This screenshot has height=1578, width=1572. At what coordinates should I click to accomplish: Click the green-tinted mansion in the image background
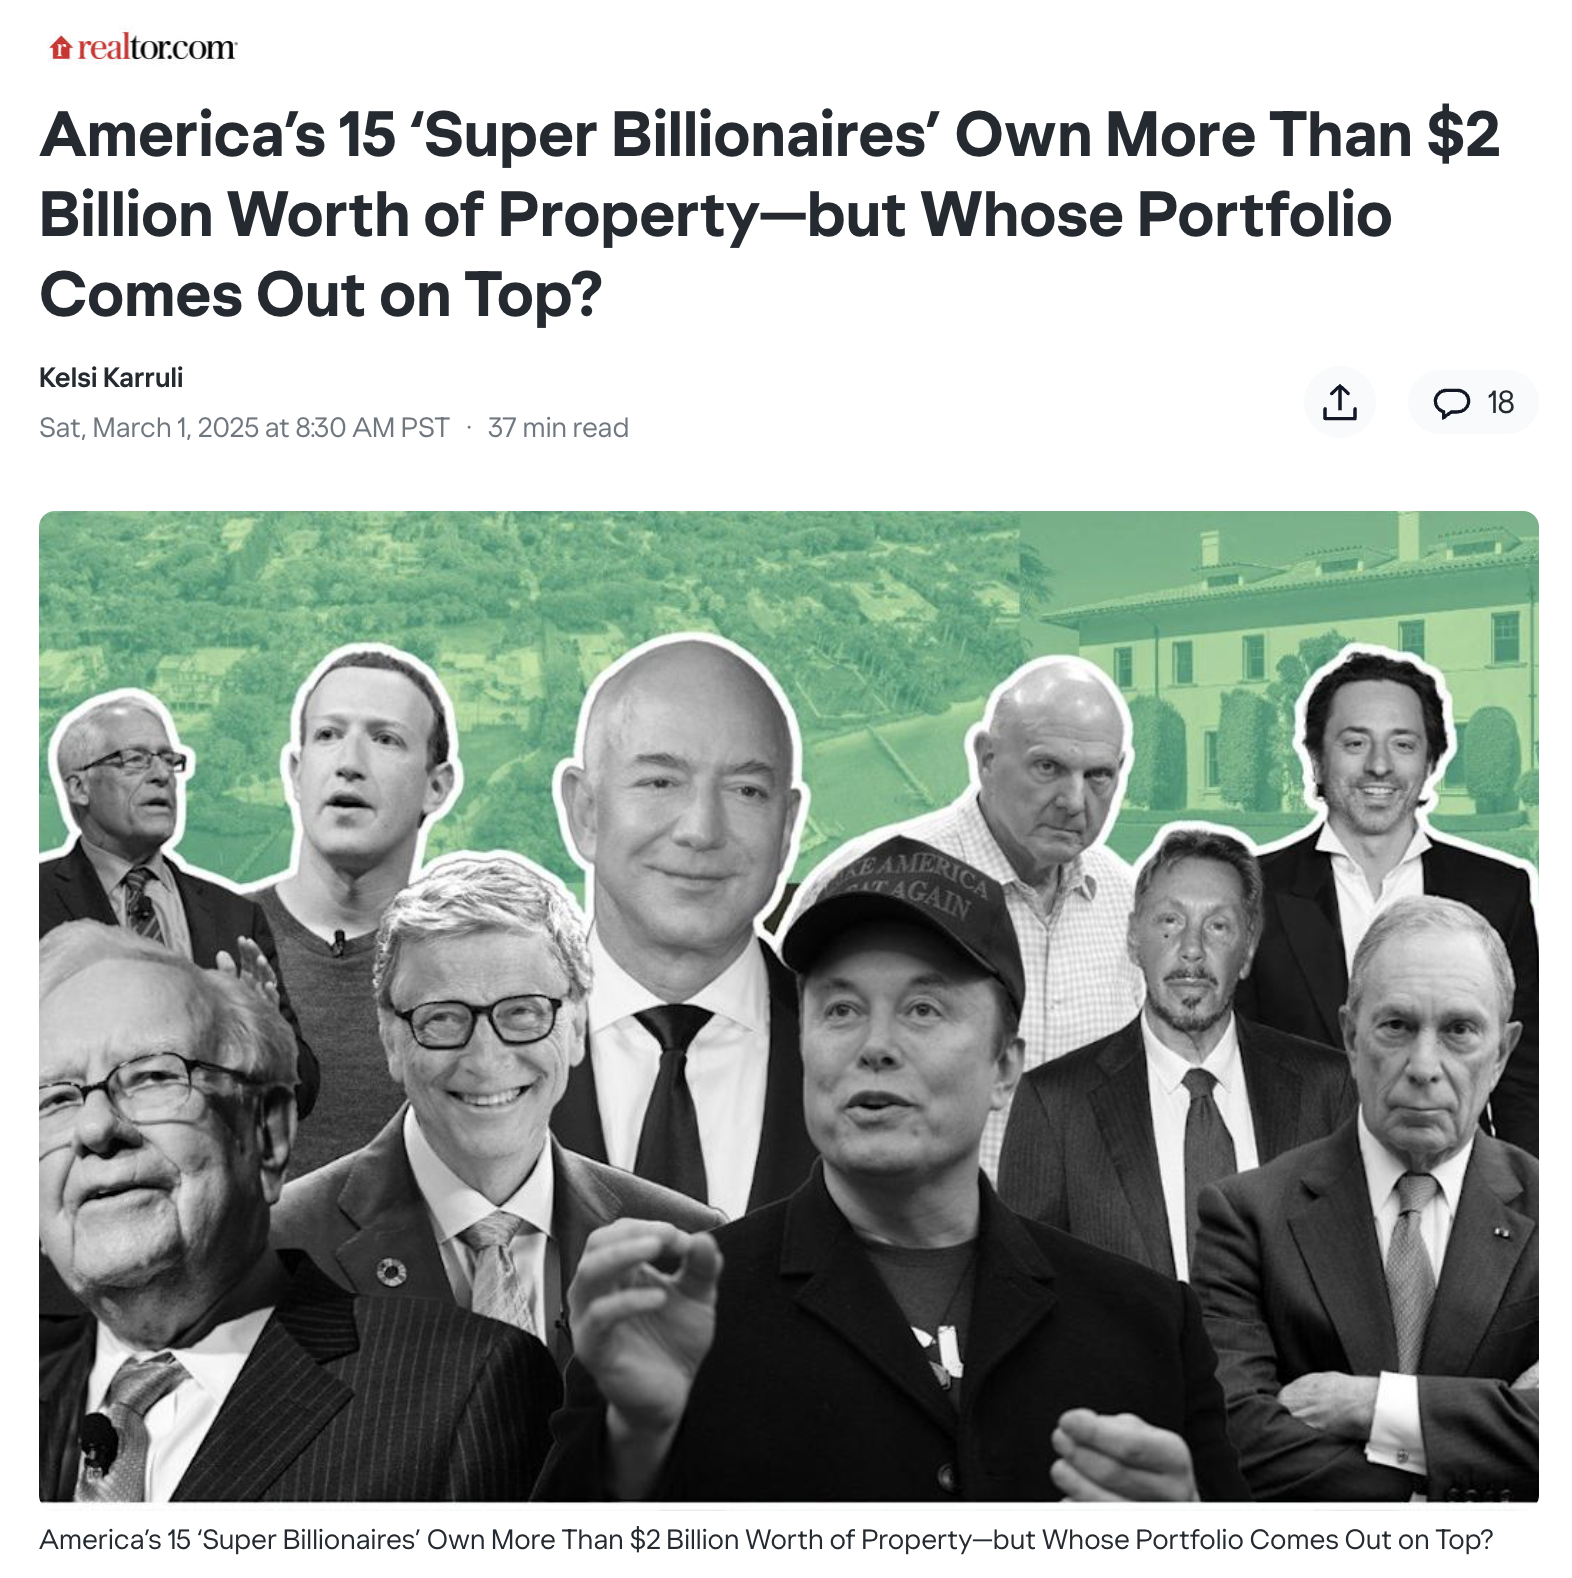click(x=1290, y=660)
